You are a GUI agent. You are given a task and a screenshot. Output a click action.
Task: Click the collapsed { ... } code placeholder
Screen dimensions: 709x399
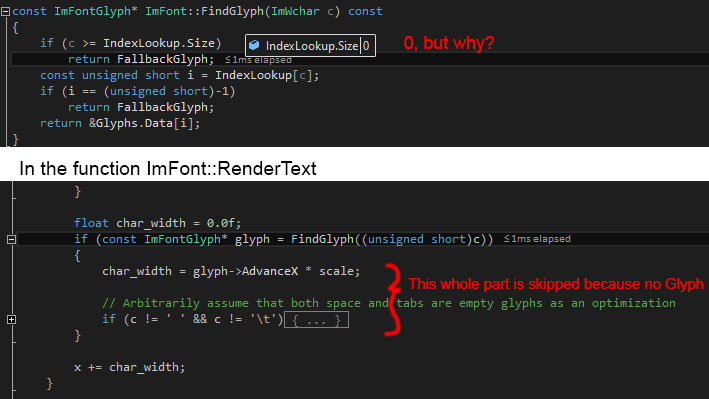tap(316, 320)
